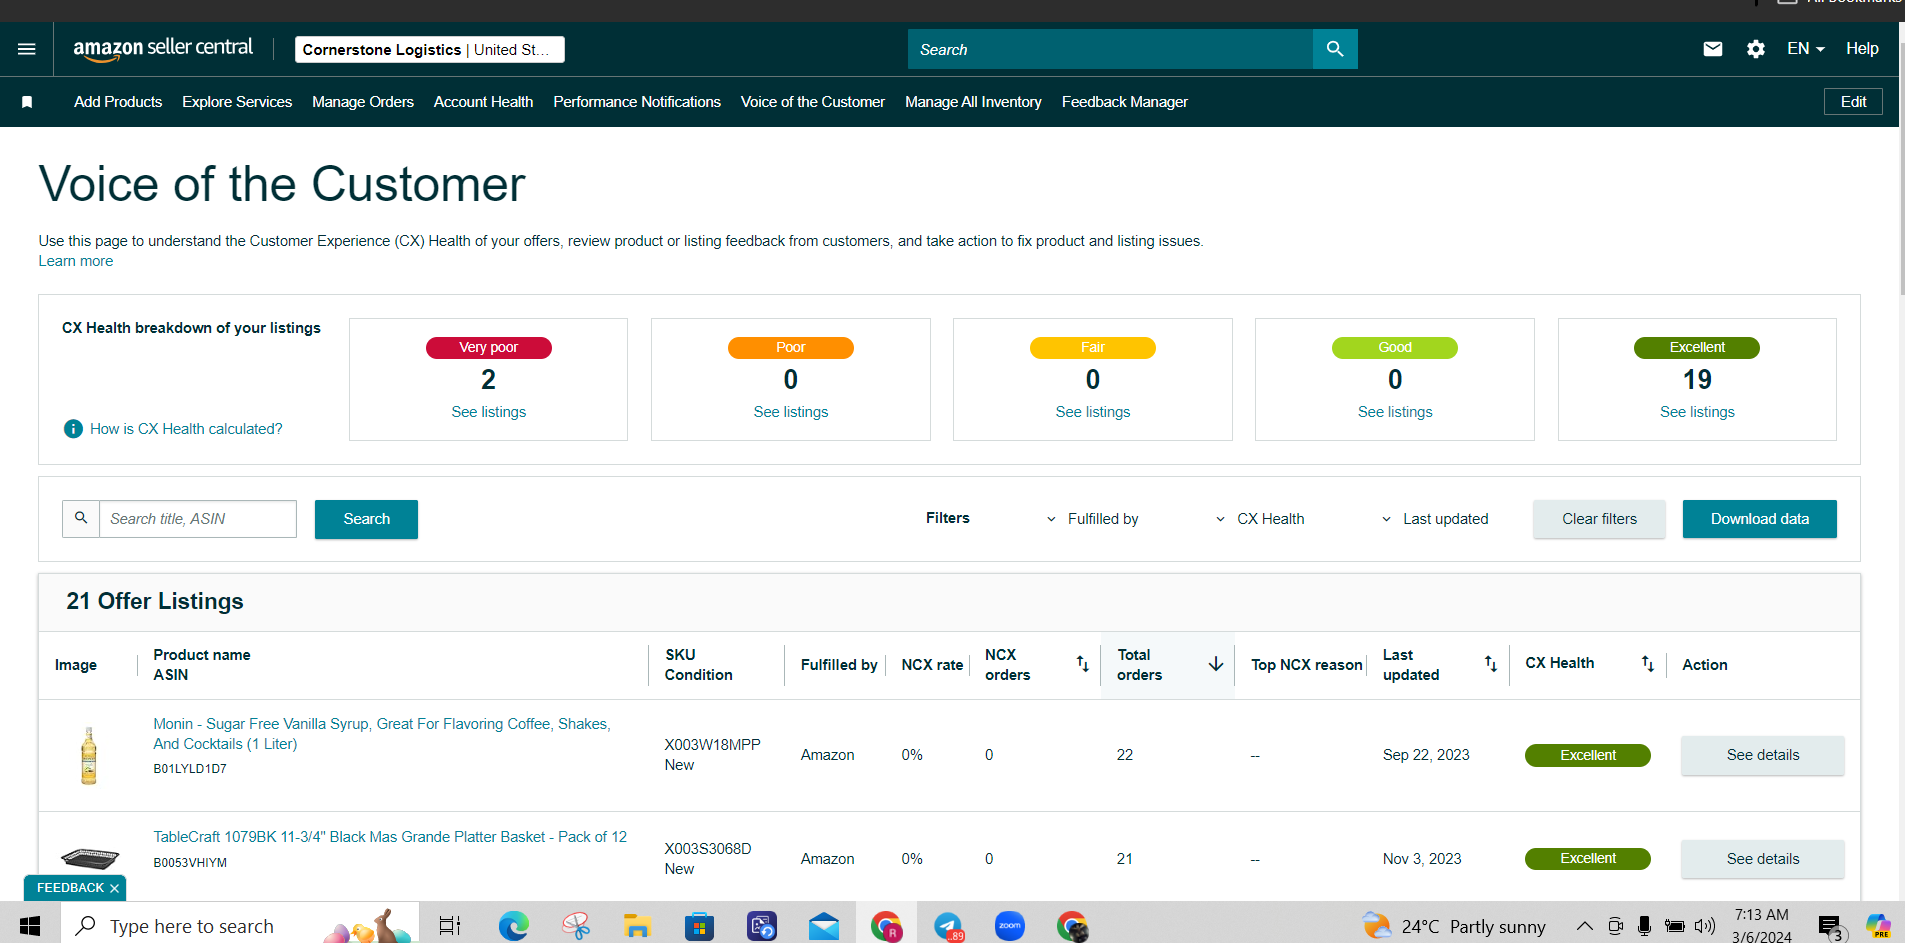Image resolution: width=1905 pixels, height=943 pixels.
Task: Click the Monin syrup bottle thumbnail
Action: (89, 755)
